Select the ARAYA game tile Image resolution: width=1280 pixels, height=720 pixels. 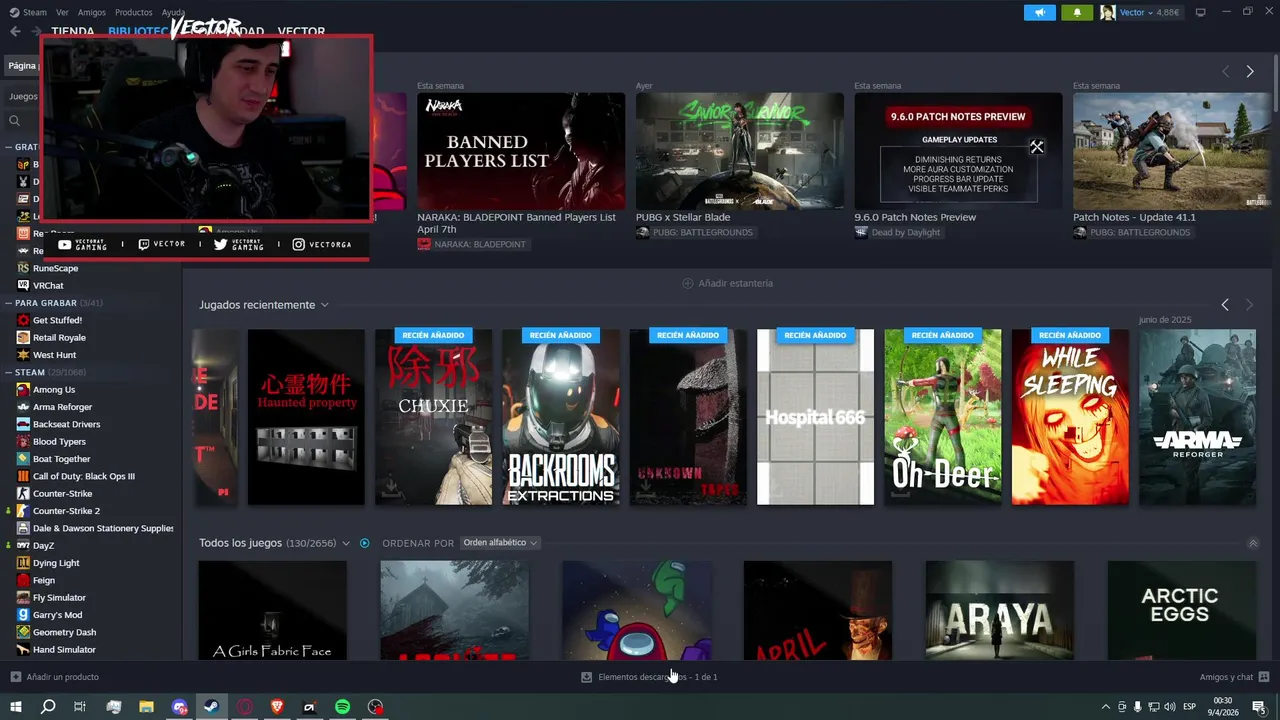[x=1000, y=610]
